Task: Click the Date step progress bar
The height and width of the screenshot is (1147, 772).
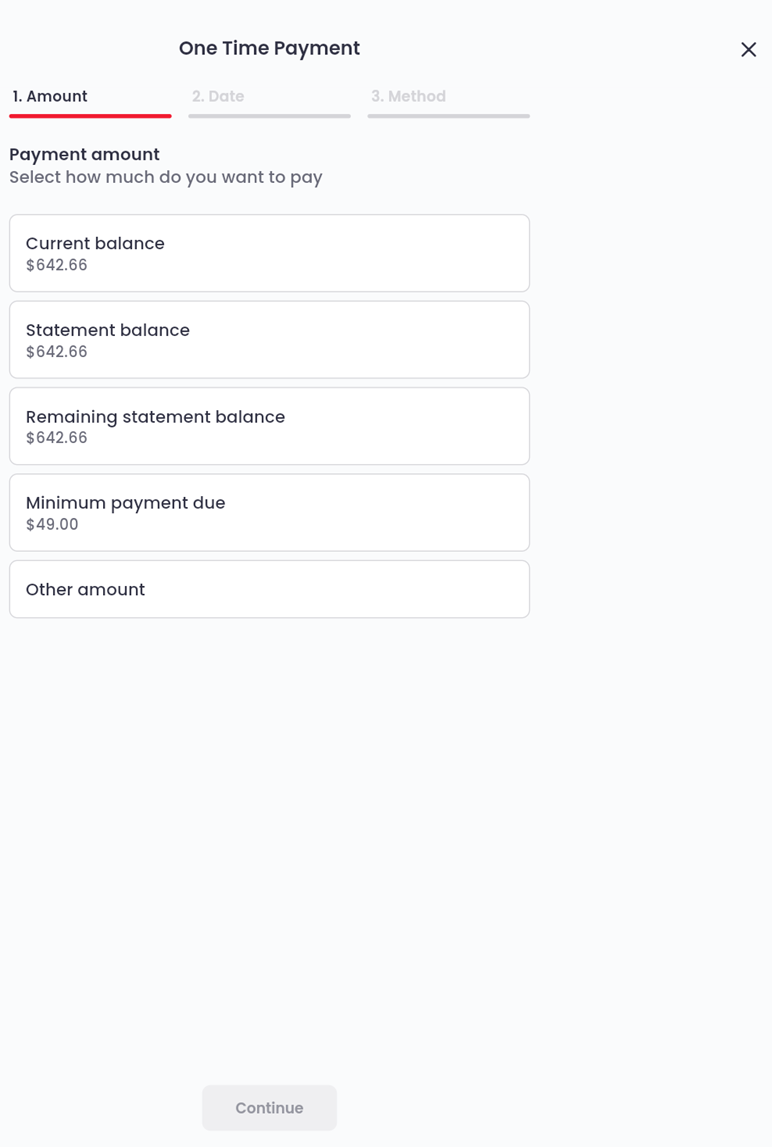Action: [x=269, y=114]
